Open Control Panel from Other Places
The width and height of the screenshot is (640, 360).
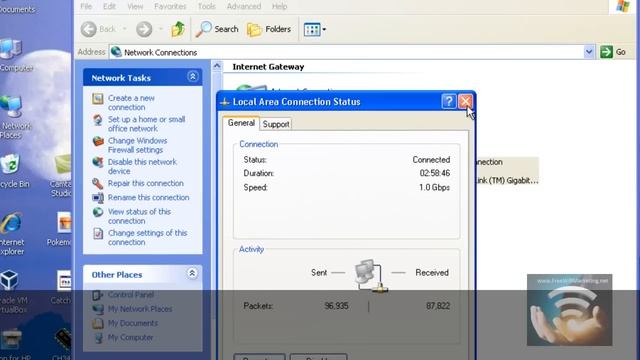[x=131, y=295]
